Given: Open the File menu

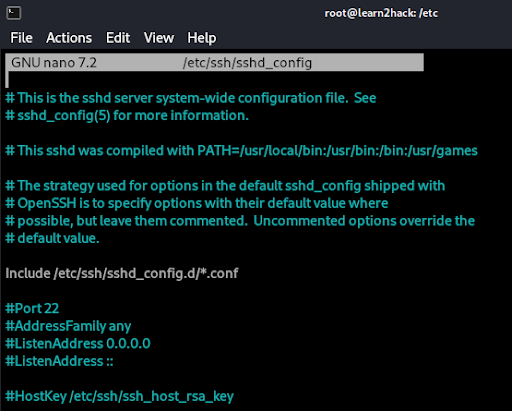Looking at the screenshot, I should pos(21,38).
